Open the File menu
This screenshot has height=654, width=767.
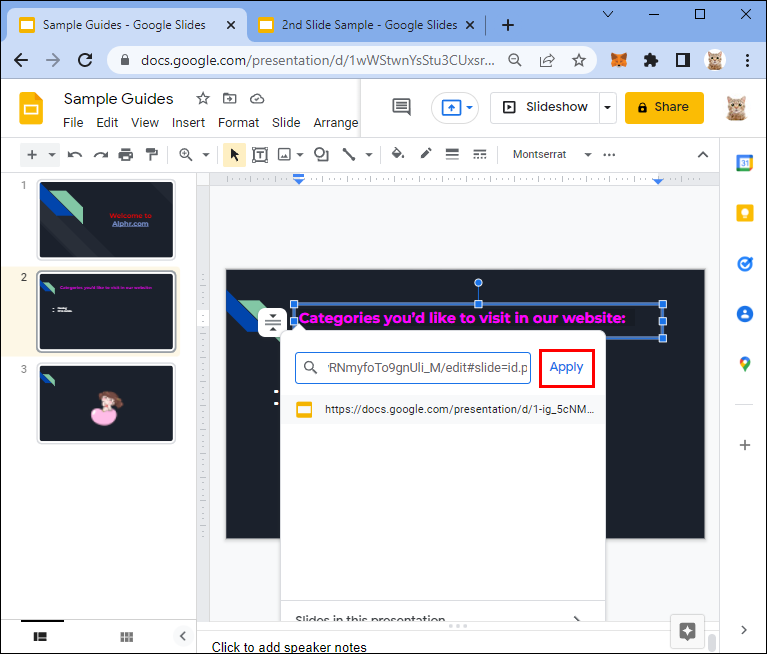point(73,122)
